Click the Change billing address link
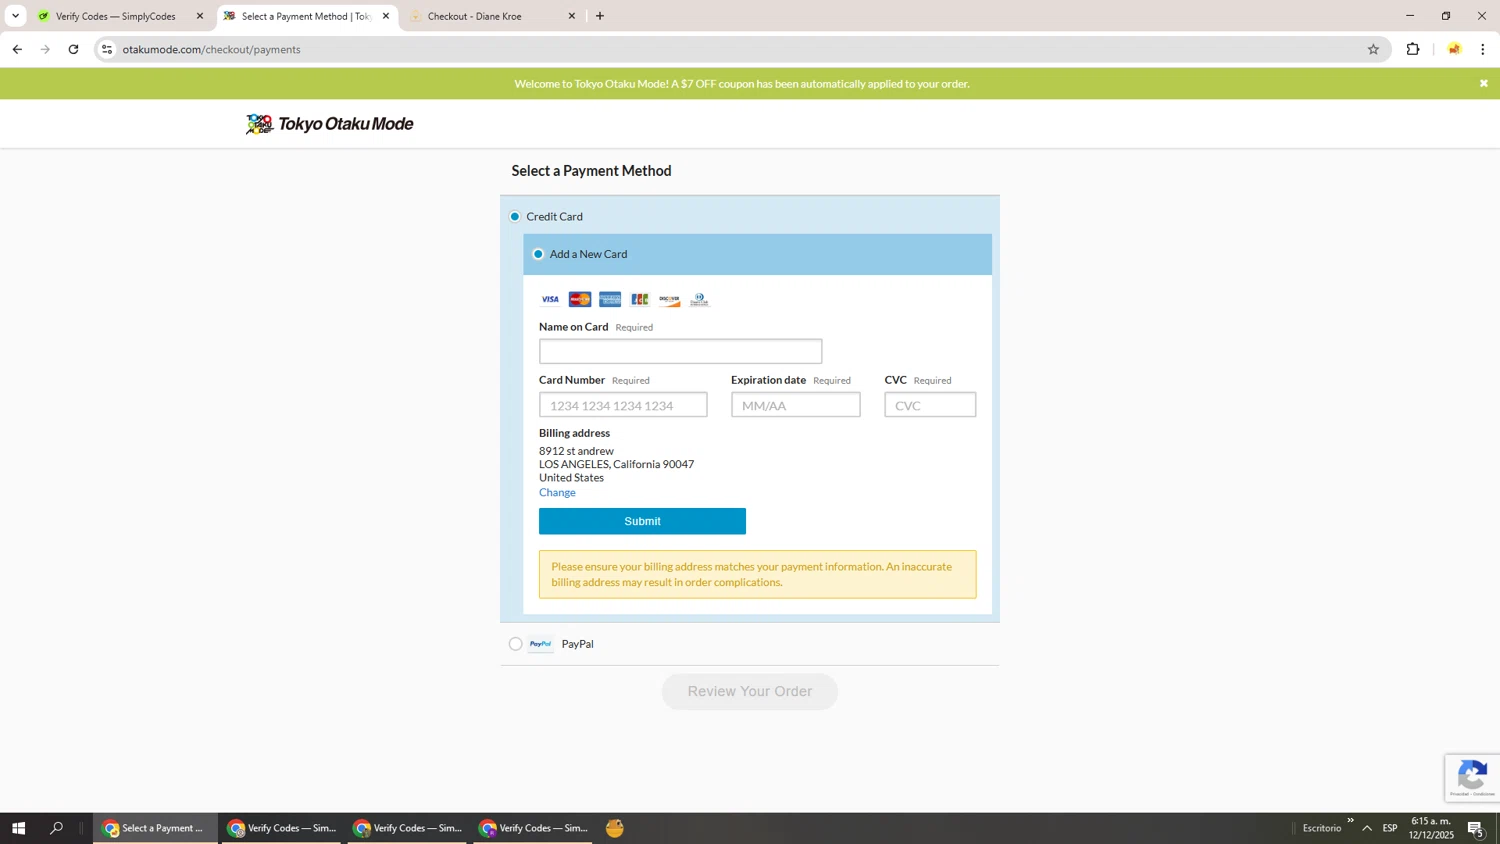Viewport: 1500px width, 844px height. (x=557, y=492)
